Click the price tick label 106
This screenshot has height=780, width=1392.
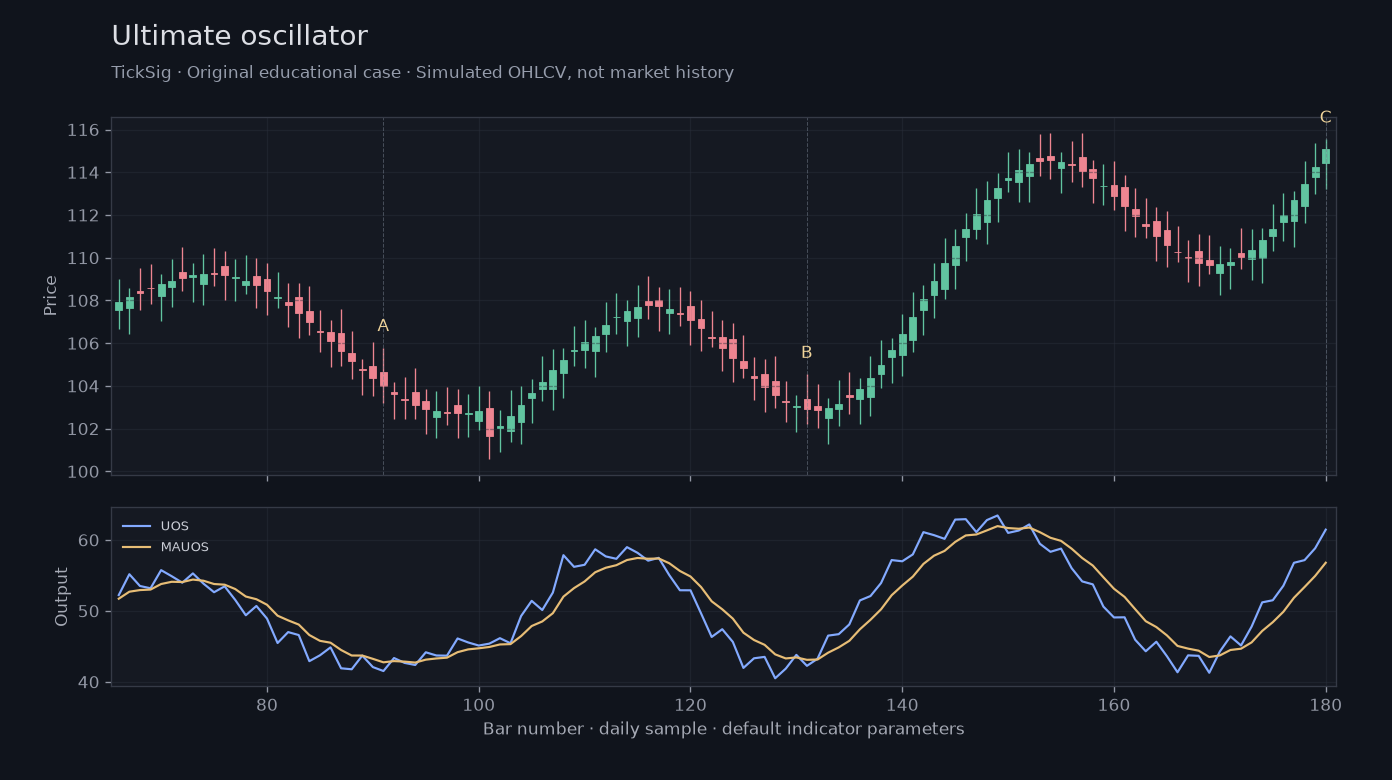84,344
